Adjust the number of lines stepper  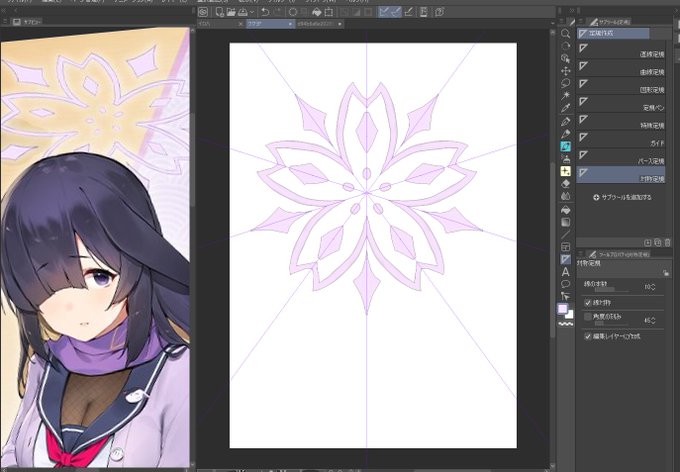(653, 287)
